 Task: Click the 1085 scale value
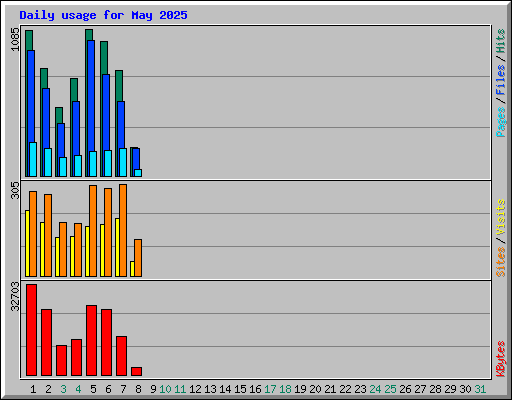(x=15, y=39)
